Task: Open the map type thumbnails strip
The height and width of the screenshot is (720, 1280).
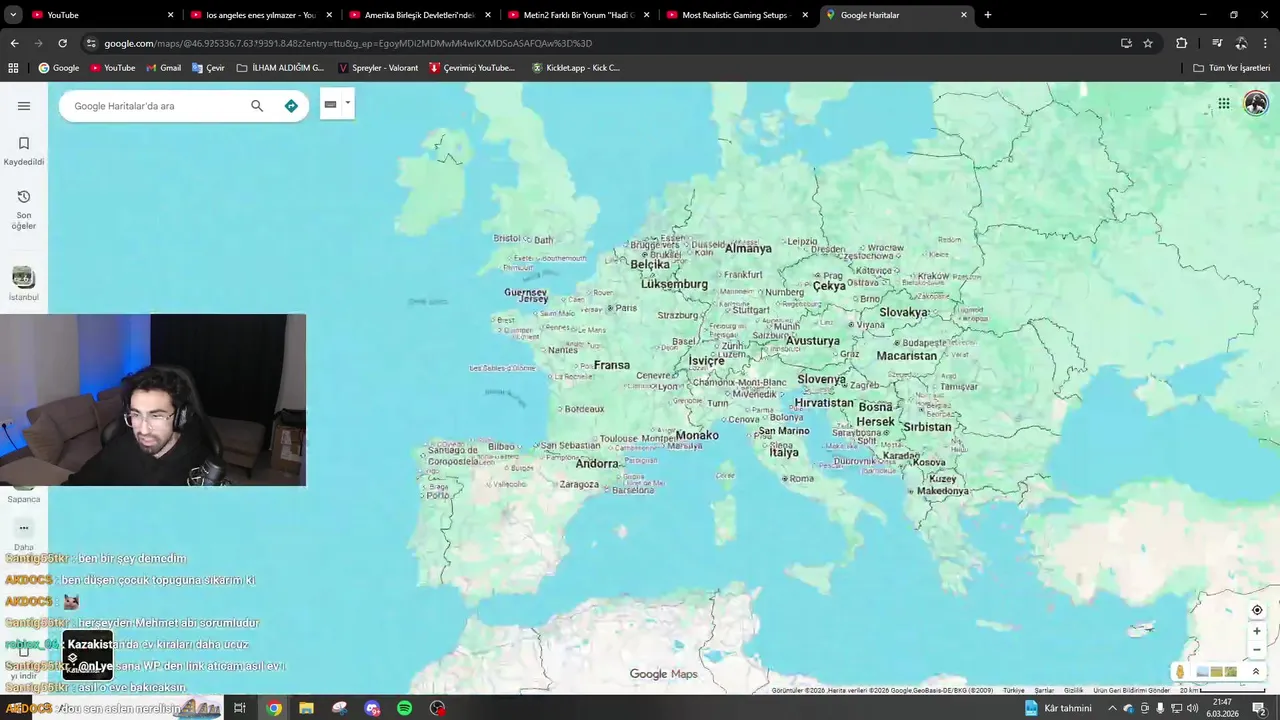Action: [1217, 672]
